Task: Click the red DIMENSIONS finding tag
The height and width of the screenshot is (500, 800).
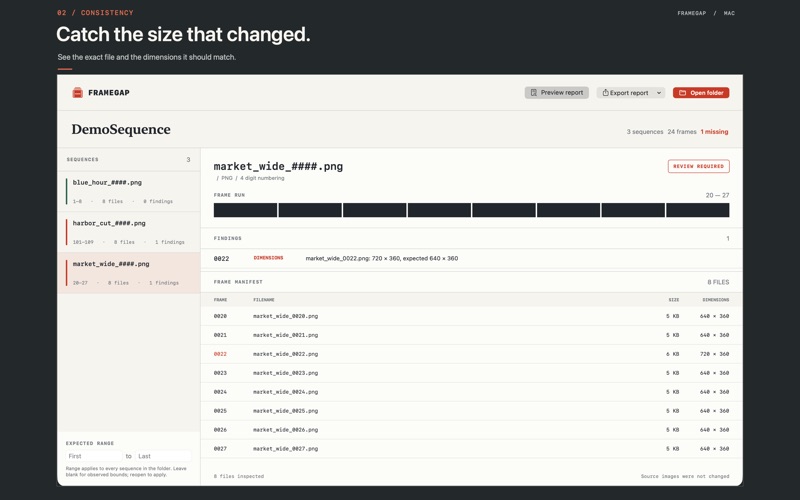Action: (x=268, y=258)
